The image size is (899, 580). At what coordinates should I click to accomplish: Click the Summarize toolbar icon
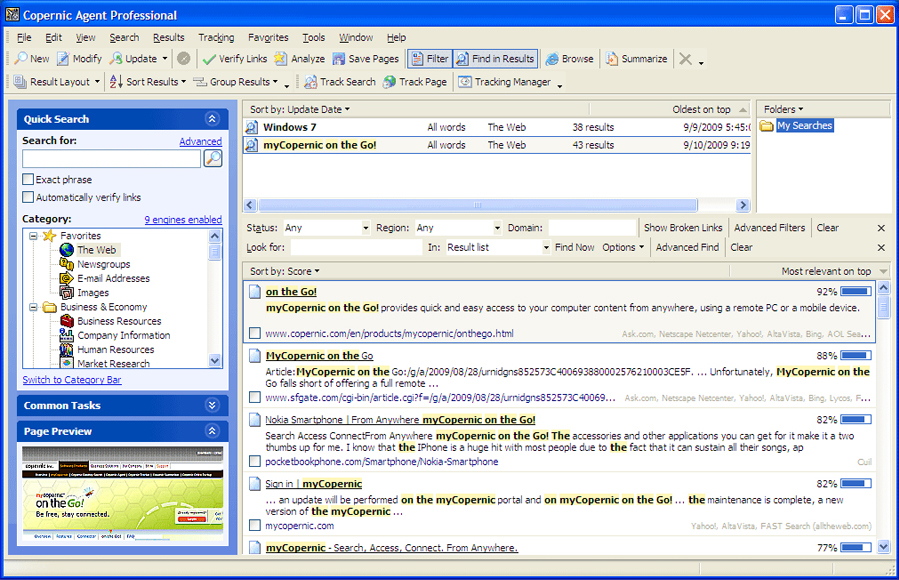612,59
